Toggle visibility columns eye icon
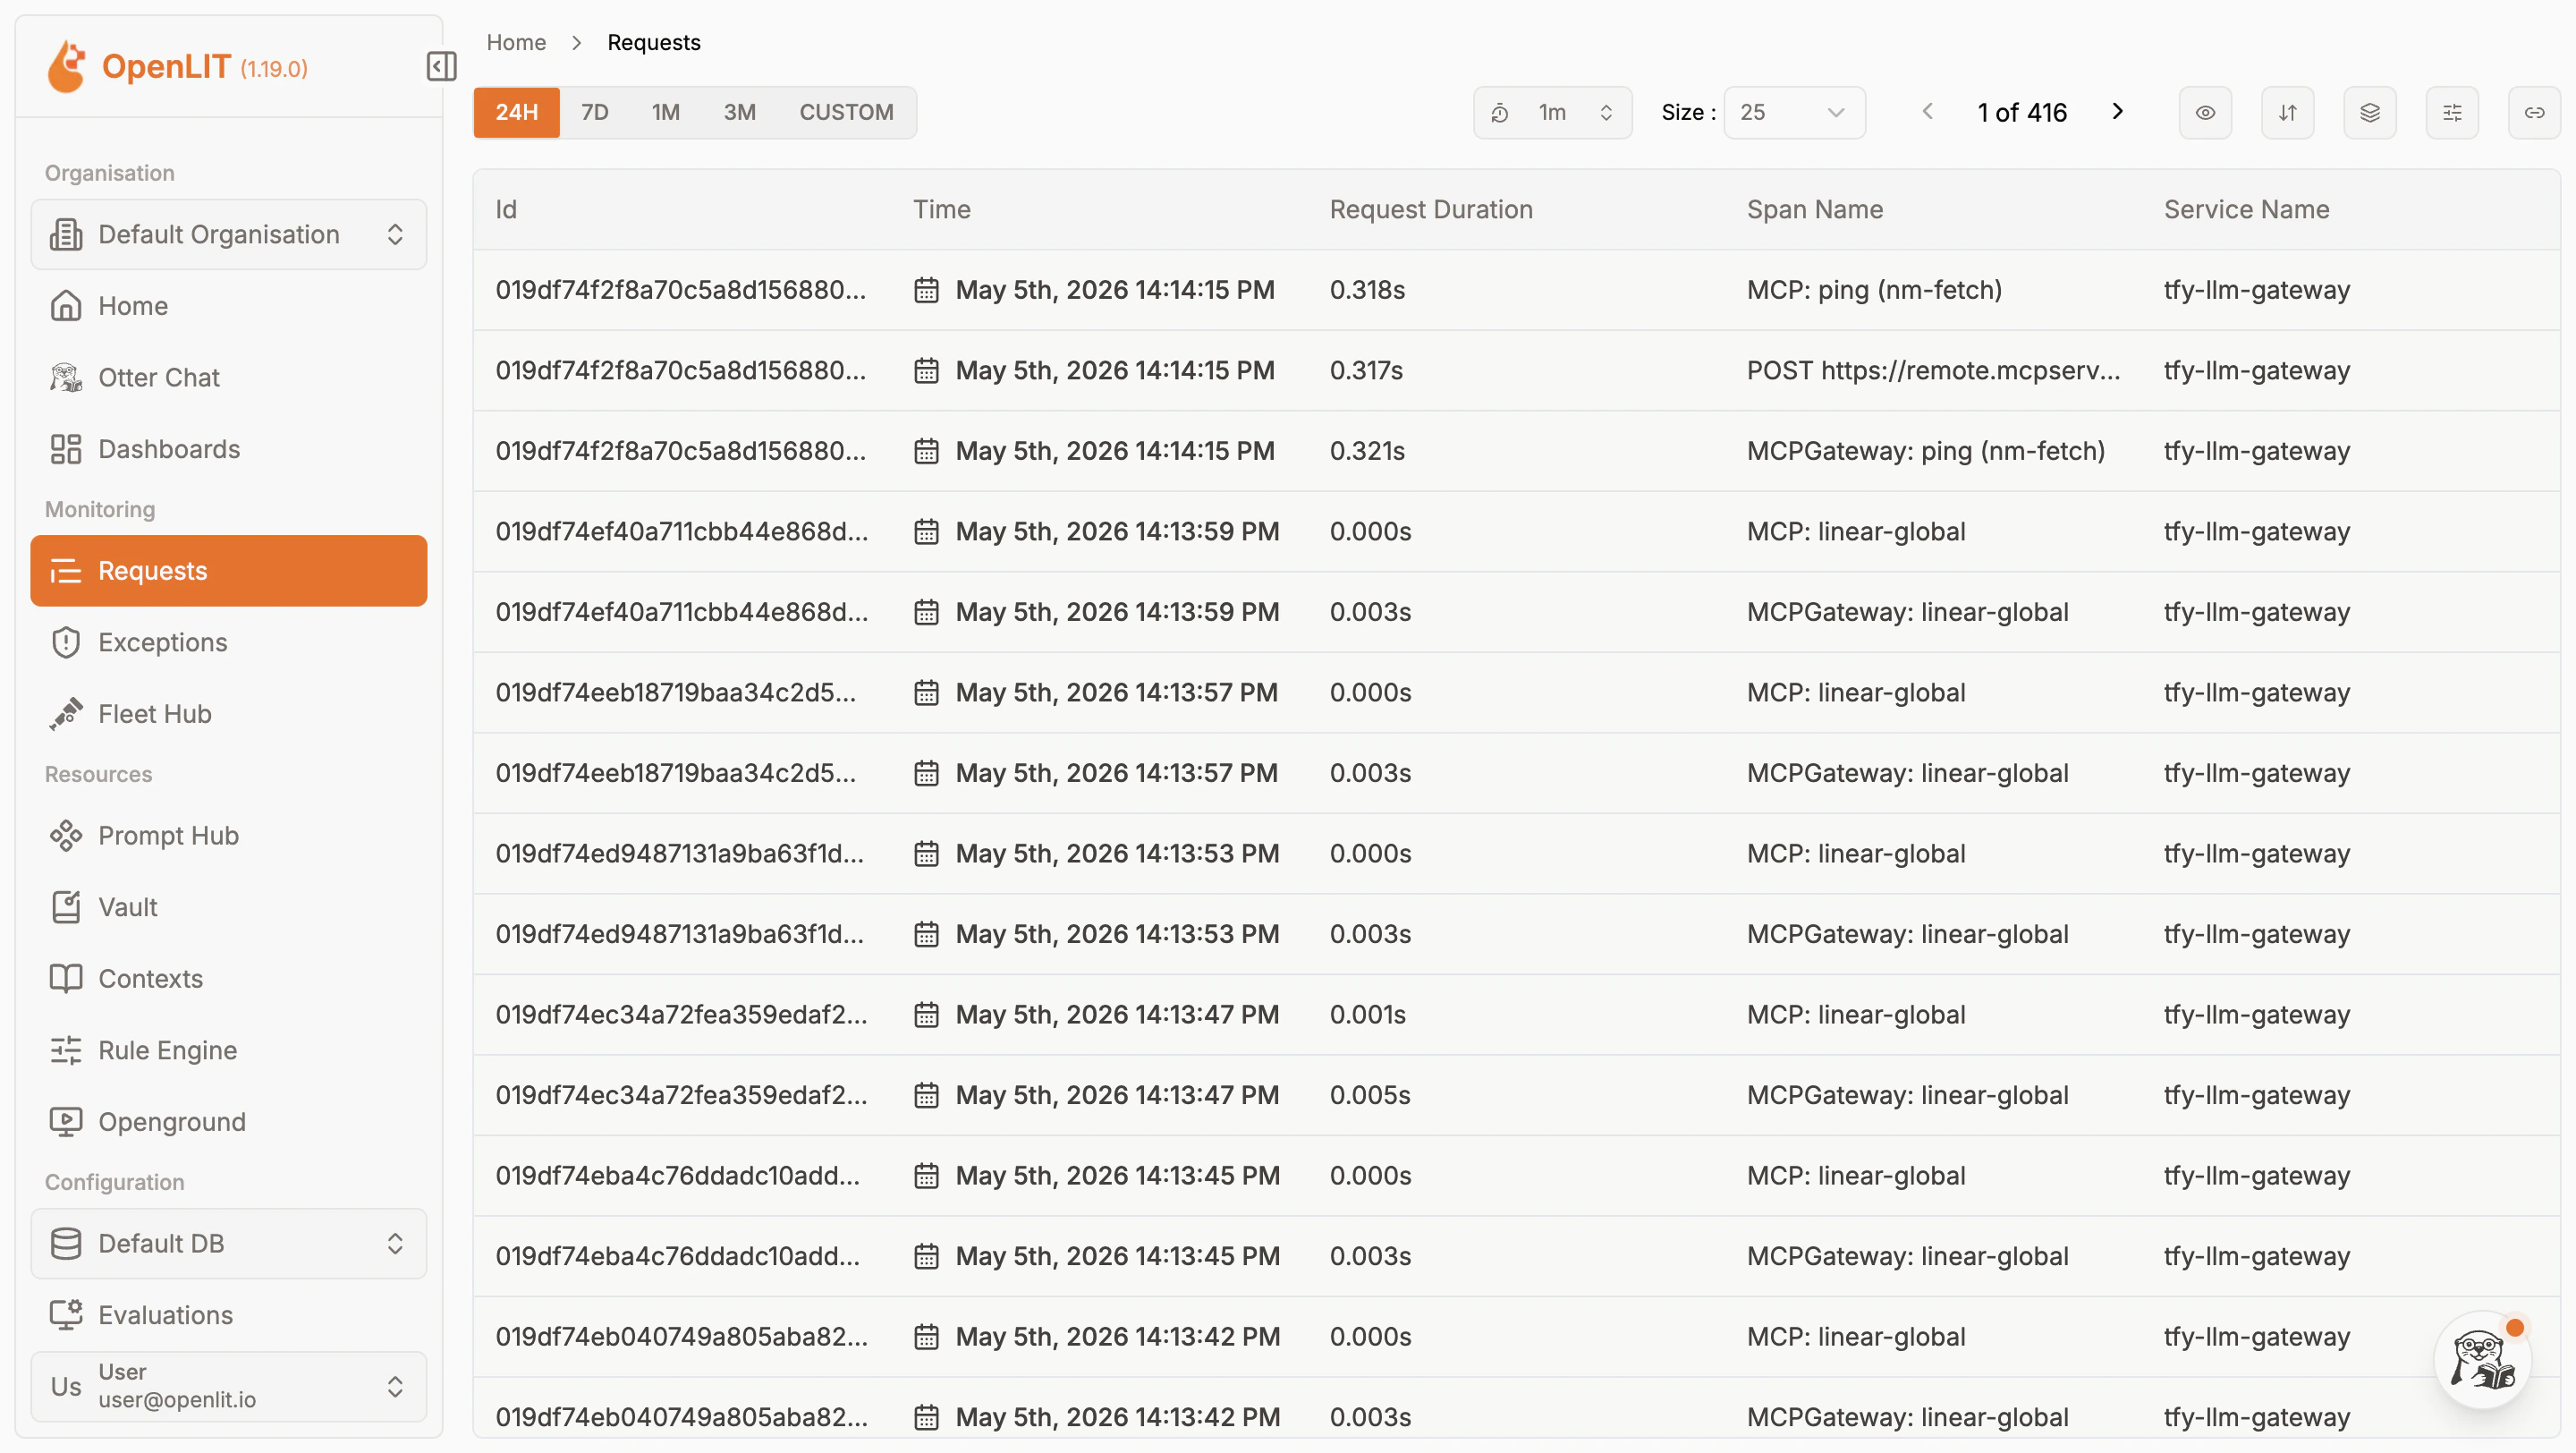Screen dimensions: 2576x1453 click(2205, 112)
